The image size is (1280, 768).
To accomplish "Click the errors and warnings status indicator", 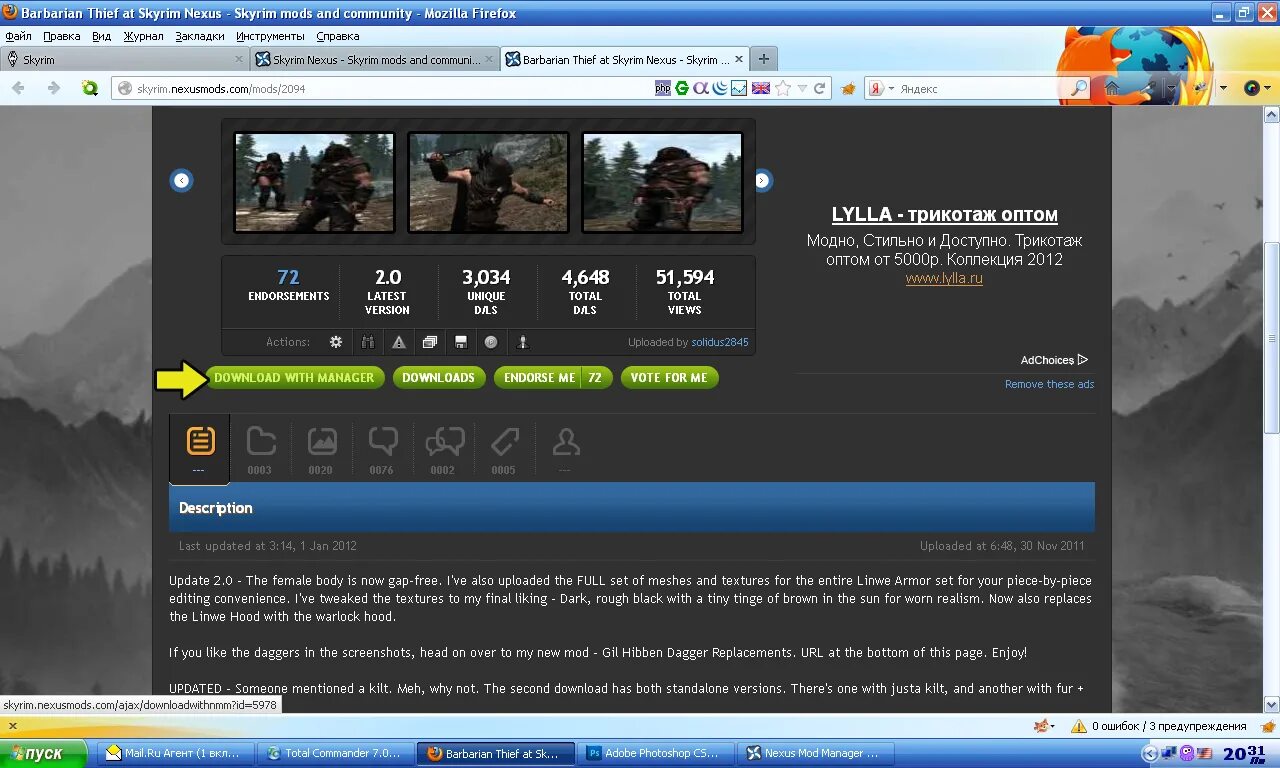I will pyautogui.click(x=1159, y=726).
